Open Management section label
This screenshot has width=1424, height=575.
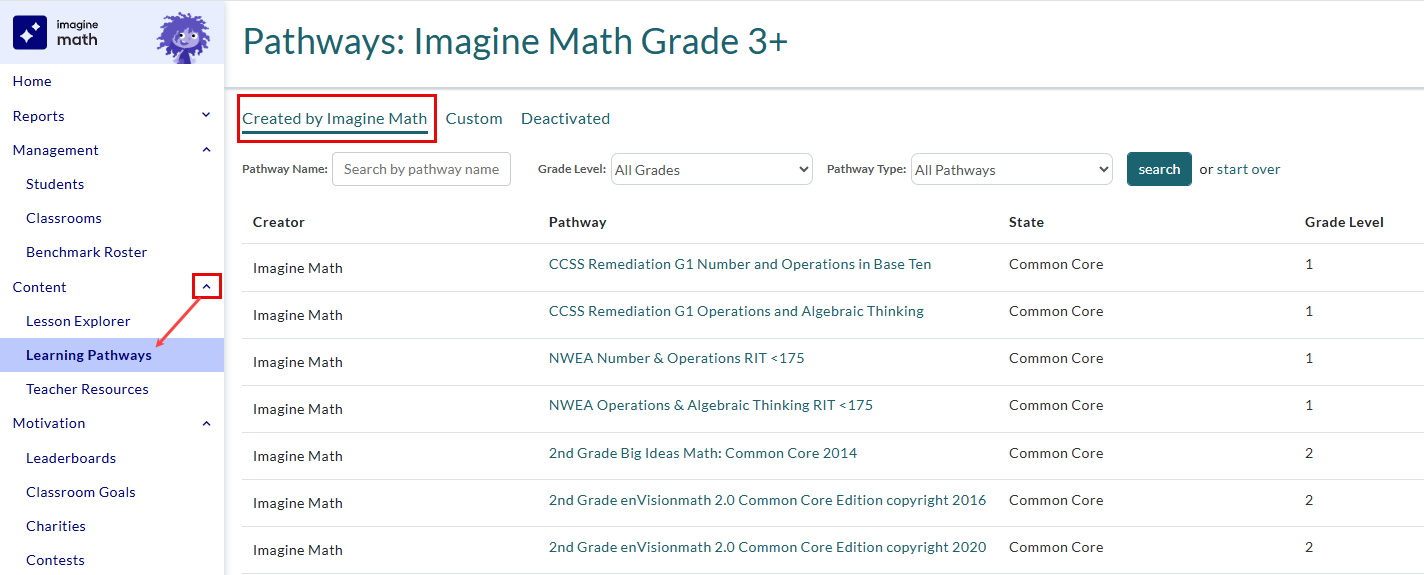point(55,150)
